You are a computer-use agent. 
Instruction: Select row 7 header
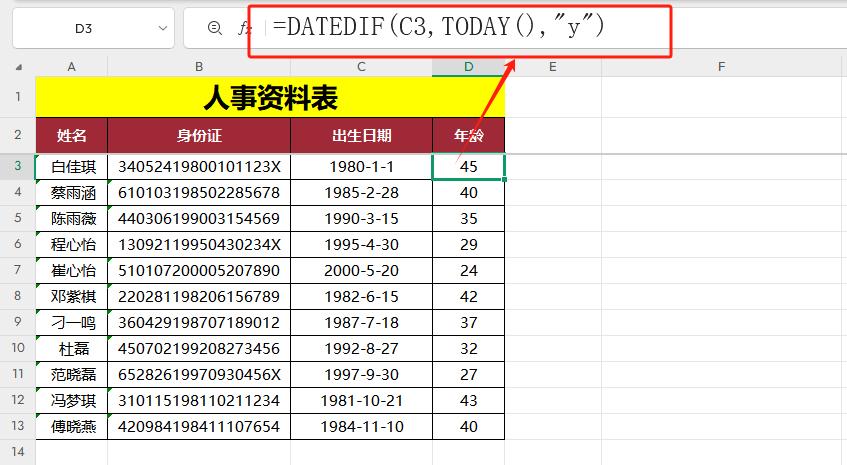tap(18, 270)
